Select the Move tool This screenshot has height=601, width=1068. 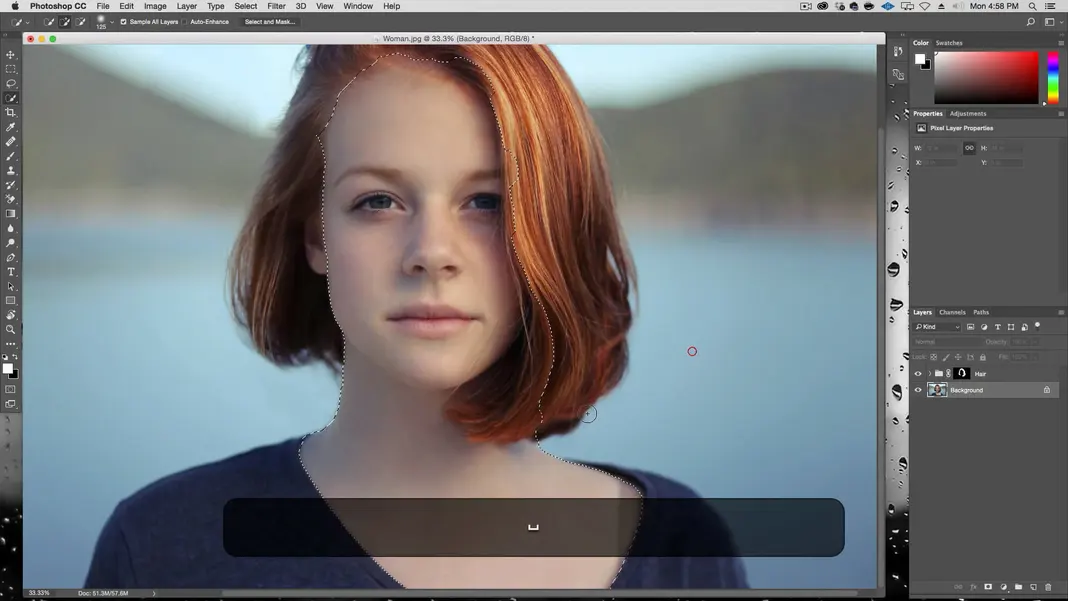[10, 55]
